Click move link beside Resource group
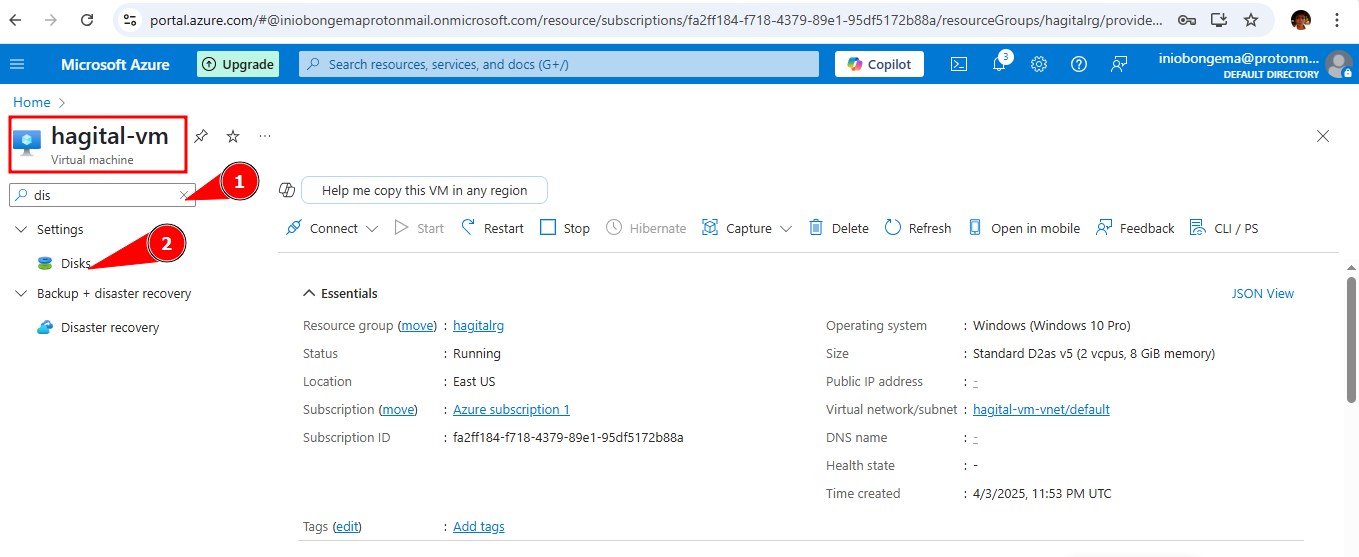Viewport: 1359px width, 557px height. pyautogui.click(x=418, y=325)
